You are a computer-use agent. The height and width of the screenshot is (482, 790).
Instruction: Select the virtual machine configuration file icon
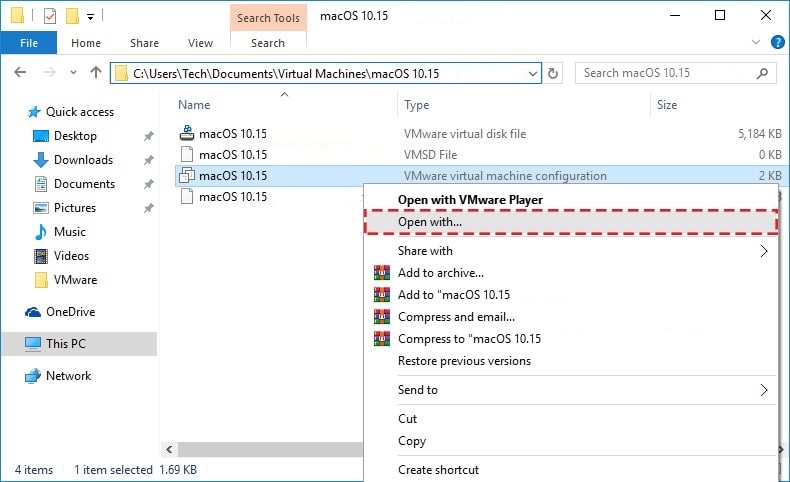click(187, 175)
